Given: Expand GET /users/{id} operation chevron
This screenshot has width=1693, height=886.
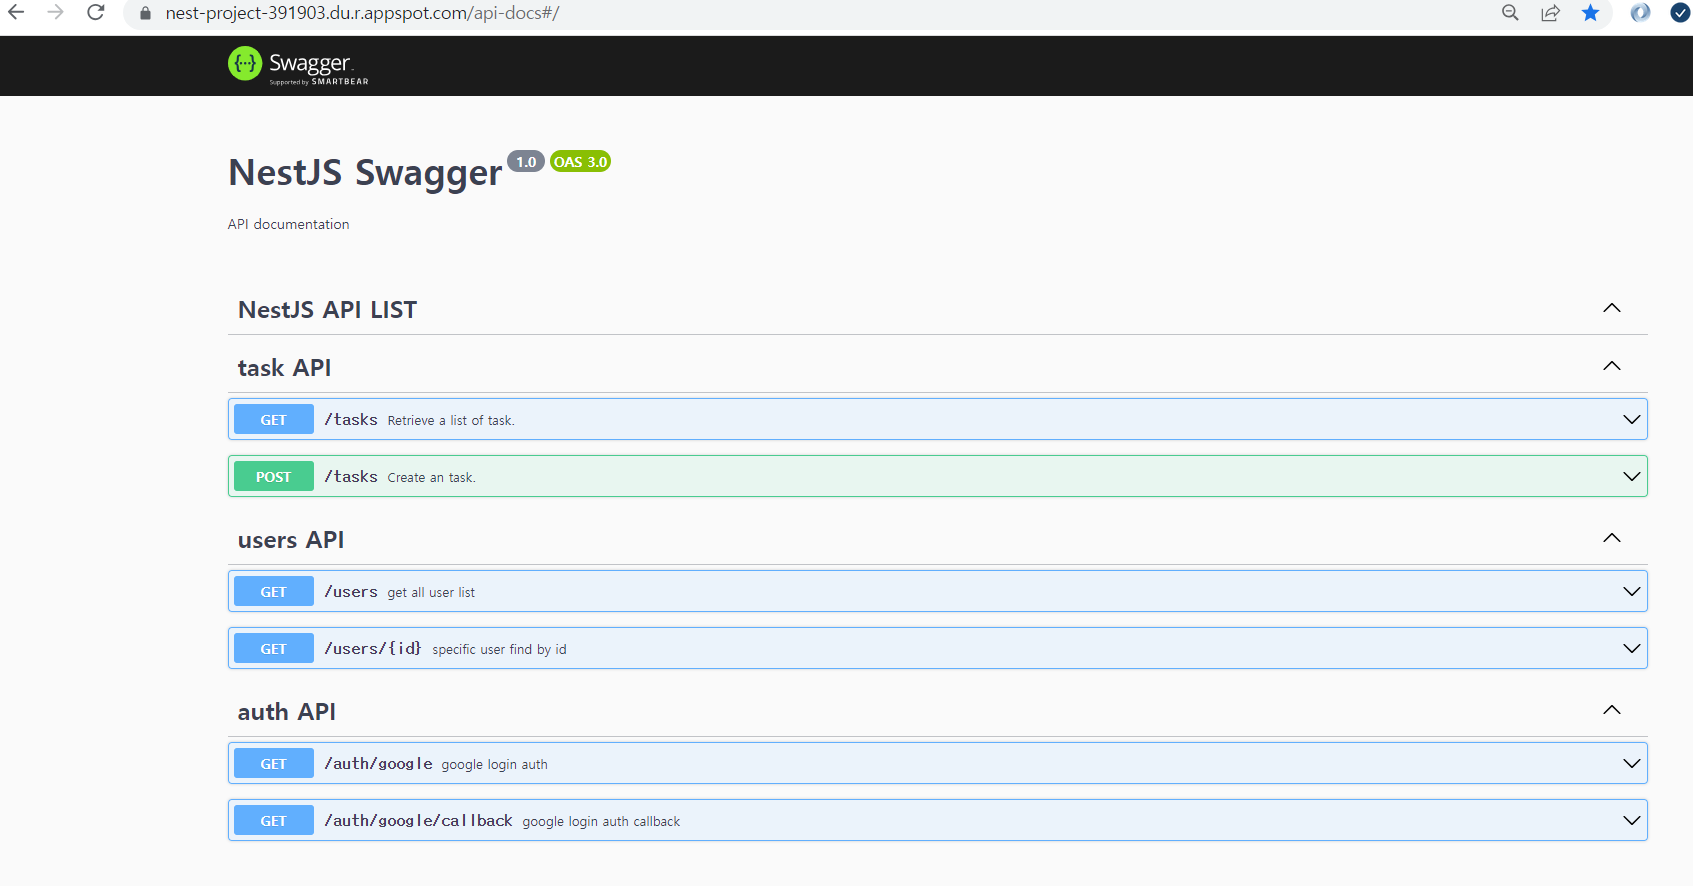Looking at the screenshot, I should (1632, 649).
